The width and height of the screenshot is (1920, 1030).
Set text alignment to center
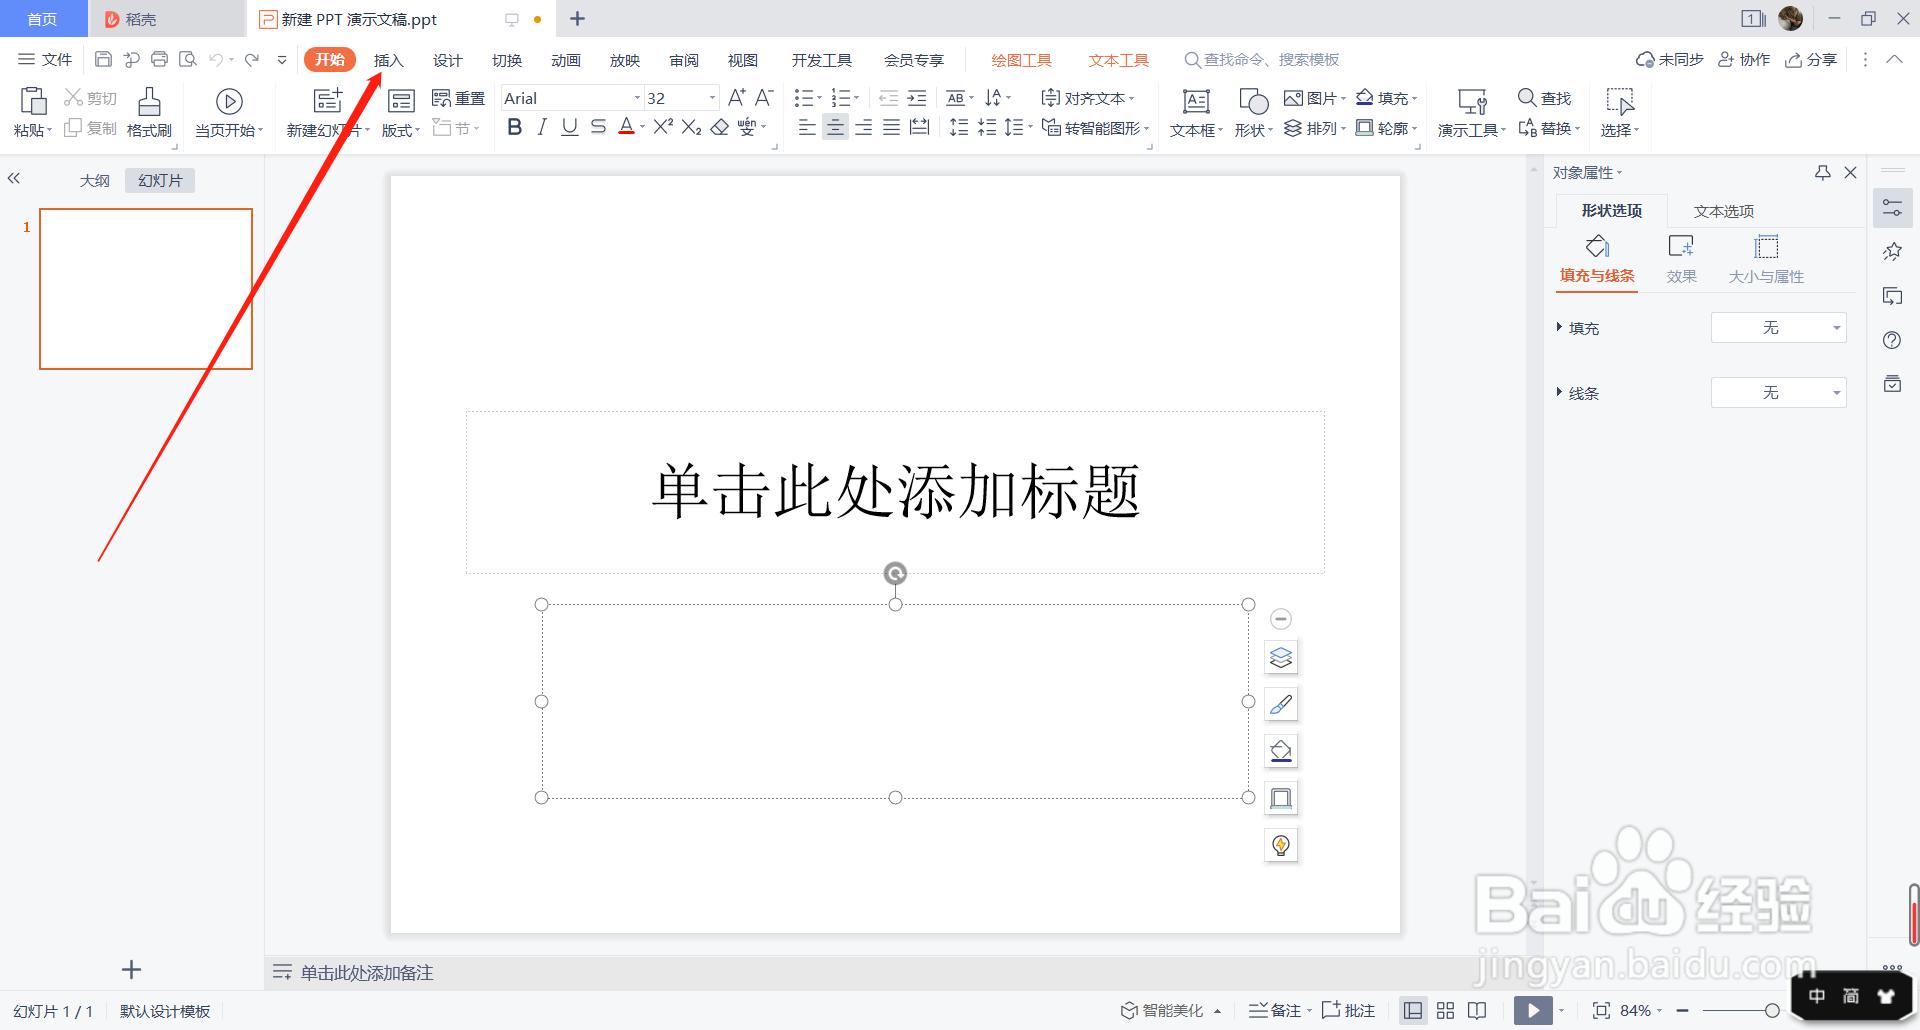point(835,127)
